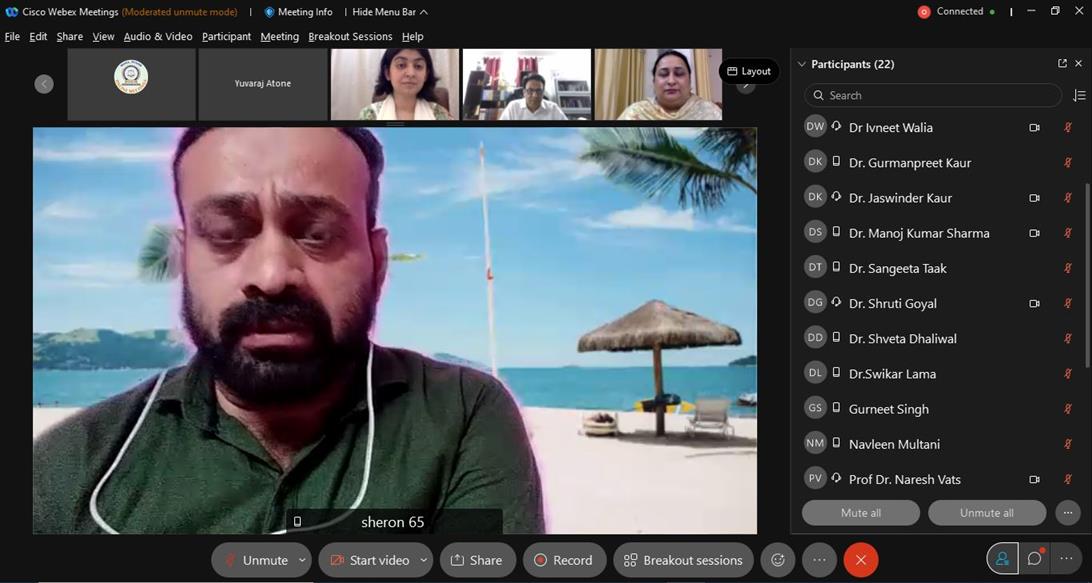Toggle Start video on
The height and width of the screenshot is (583, 1092).
coord(369,560)
